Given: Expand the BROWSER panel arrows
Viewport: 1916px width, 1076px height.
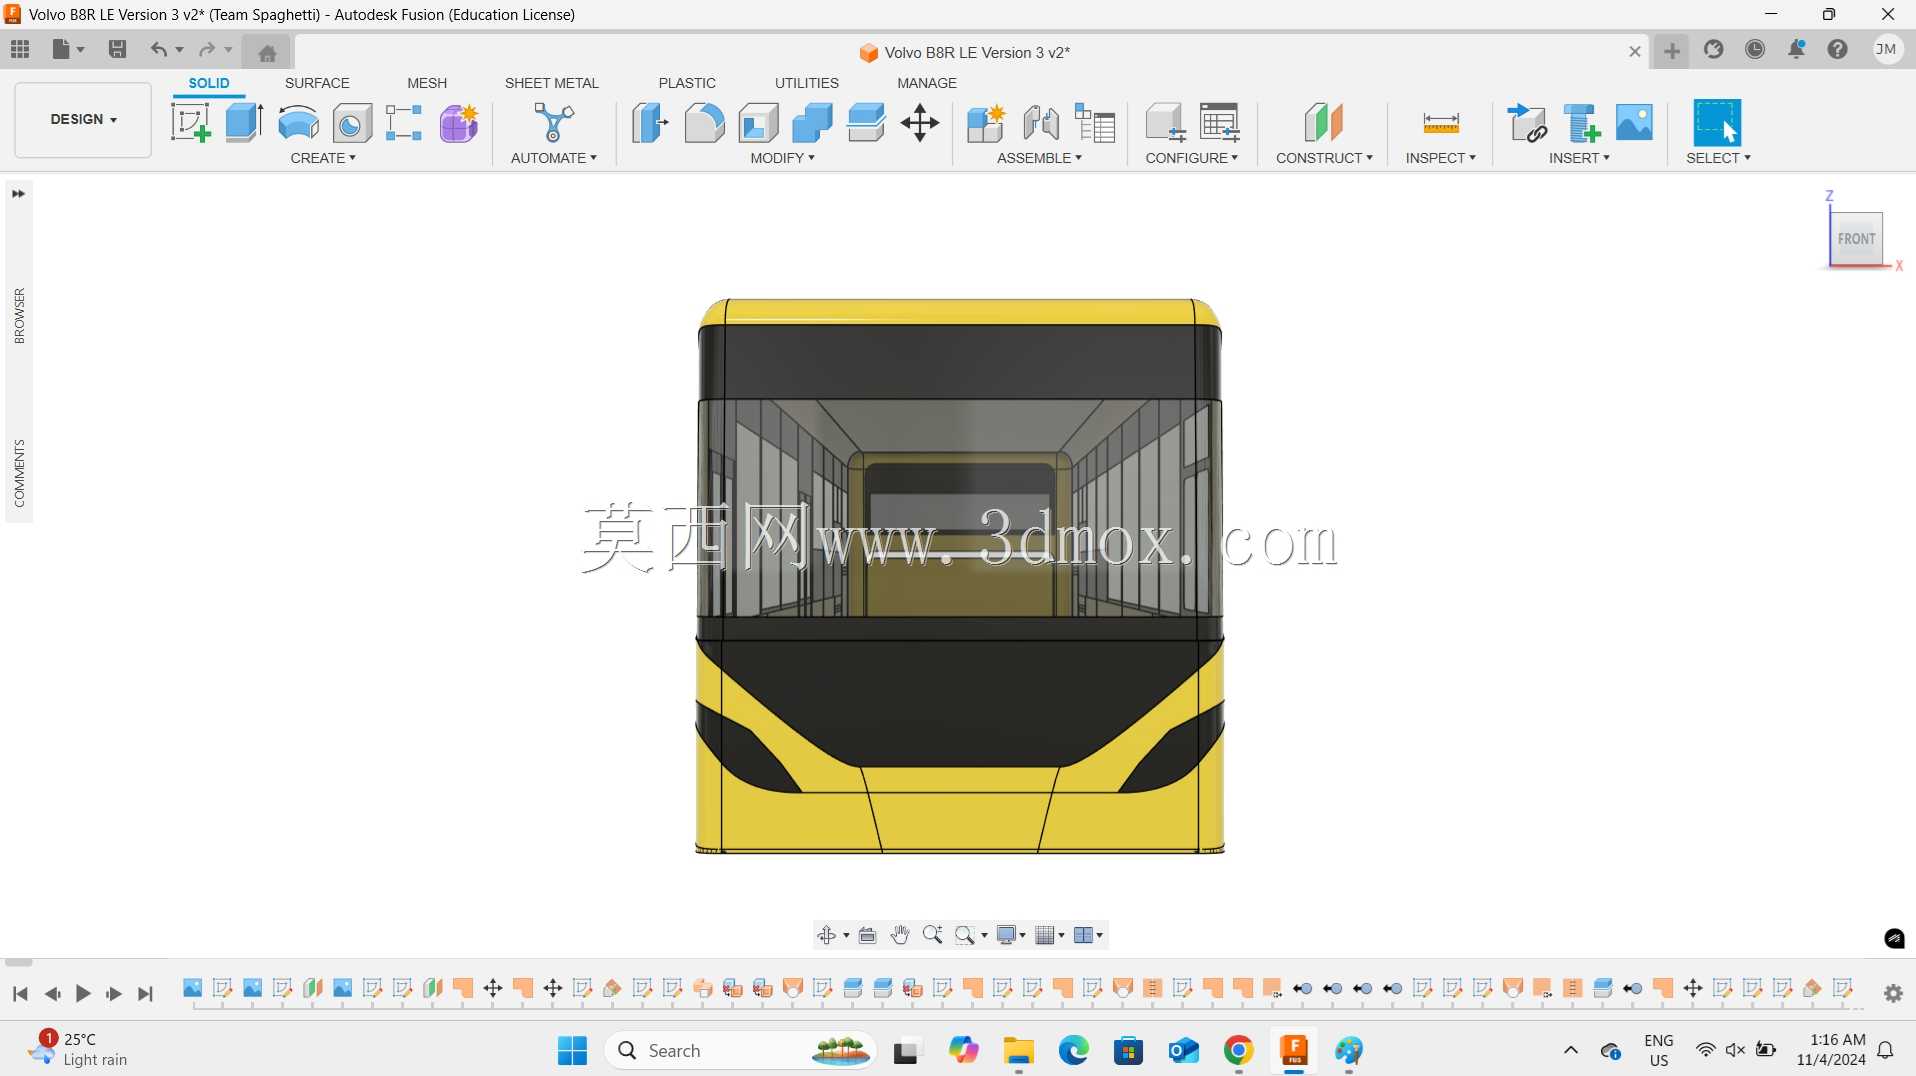Looking at the screenshot, I should tap(18, 194).
